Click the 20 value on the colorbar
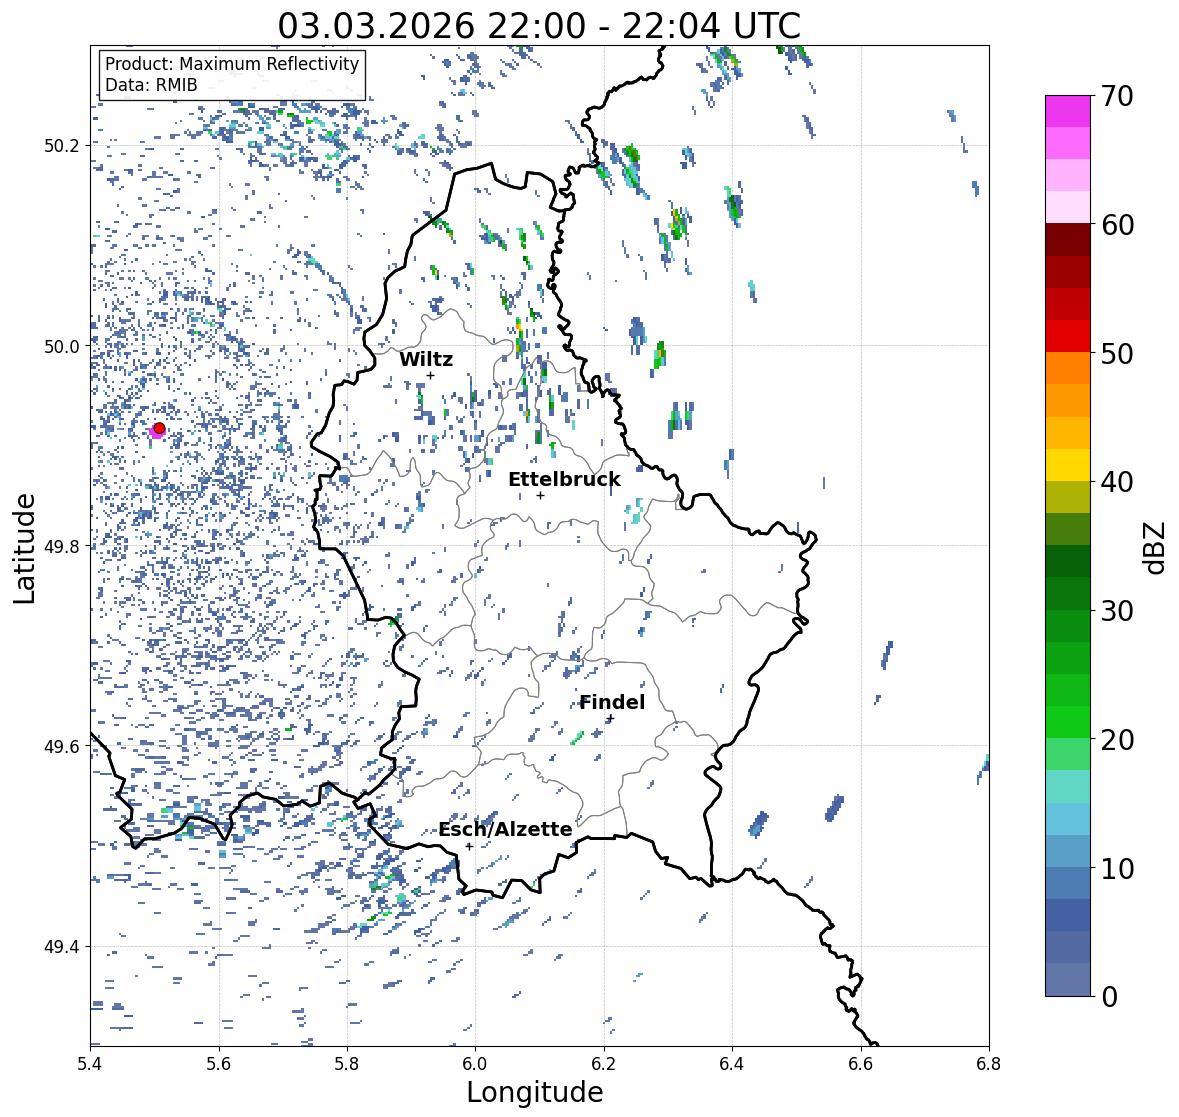This screenshot has height=1117, width=1179. [1116, 740]
